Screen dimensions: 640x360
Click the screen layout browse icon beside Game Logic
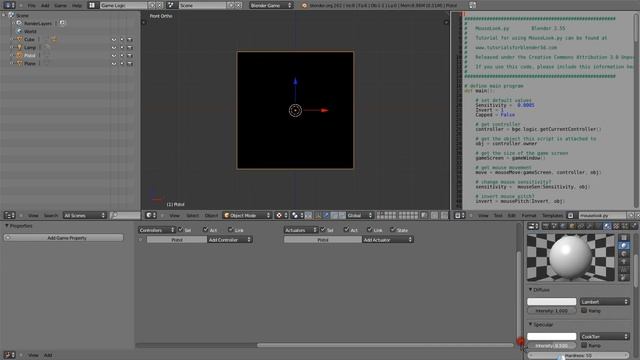point(92,5)
